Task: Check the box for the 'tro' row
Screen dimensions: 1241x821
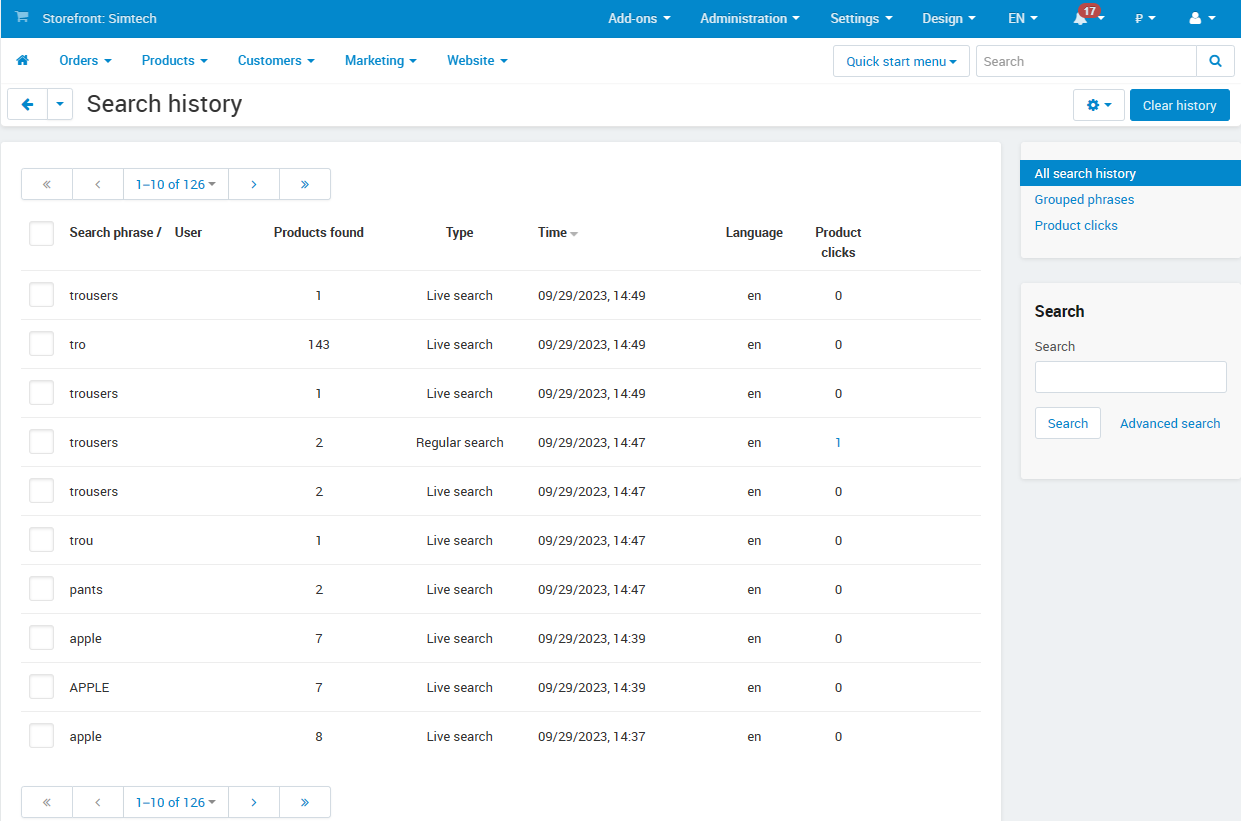Action: 41,344
